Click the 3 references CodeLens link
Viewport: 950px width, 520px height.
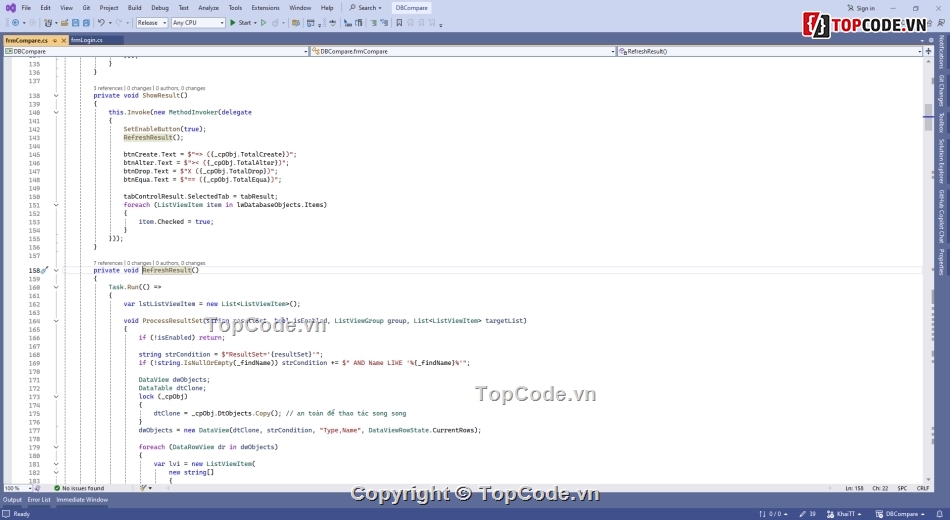108,88
